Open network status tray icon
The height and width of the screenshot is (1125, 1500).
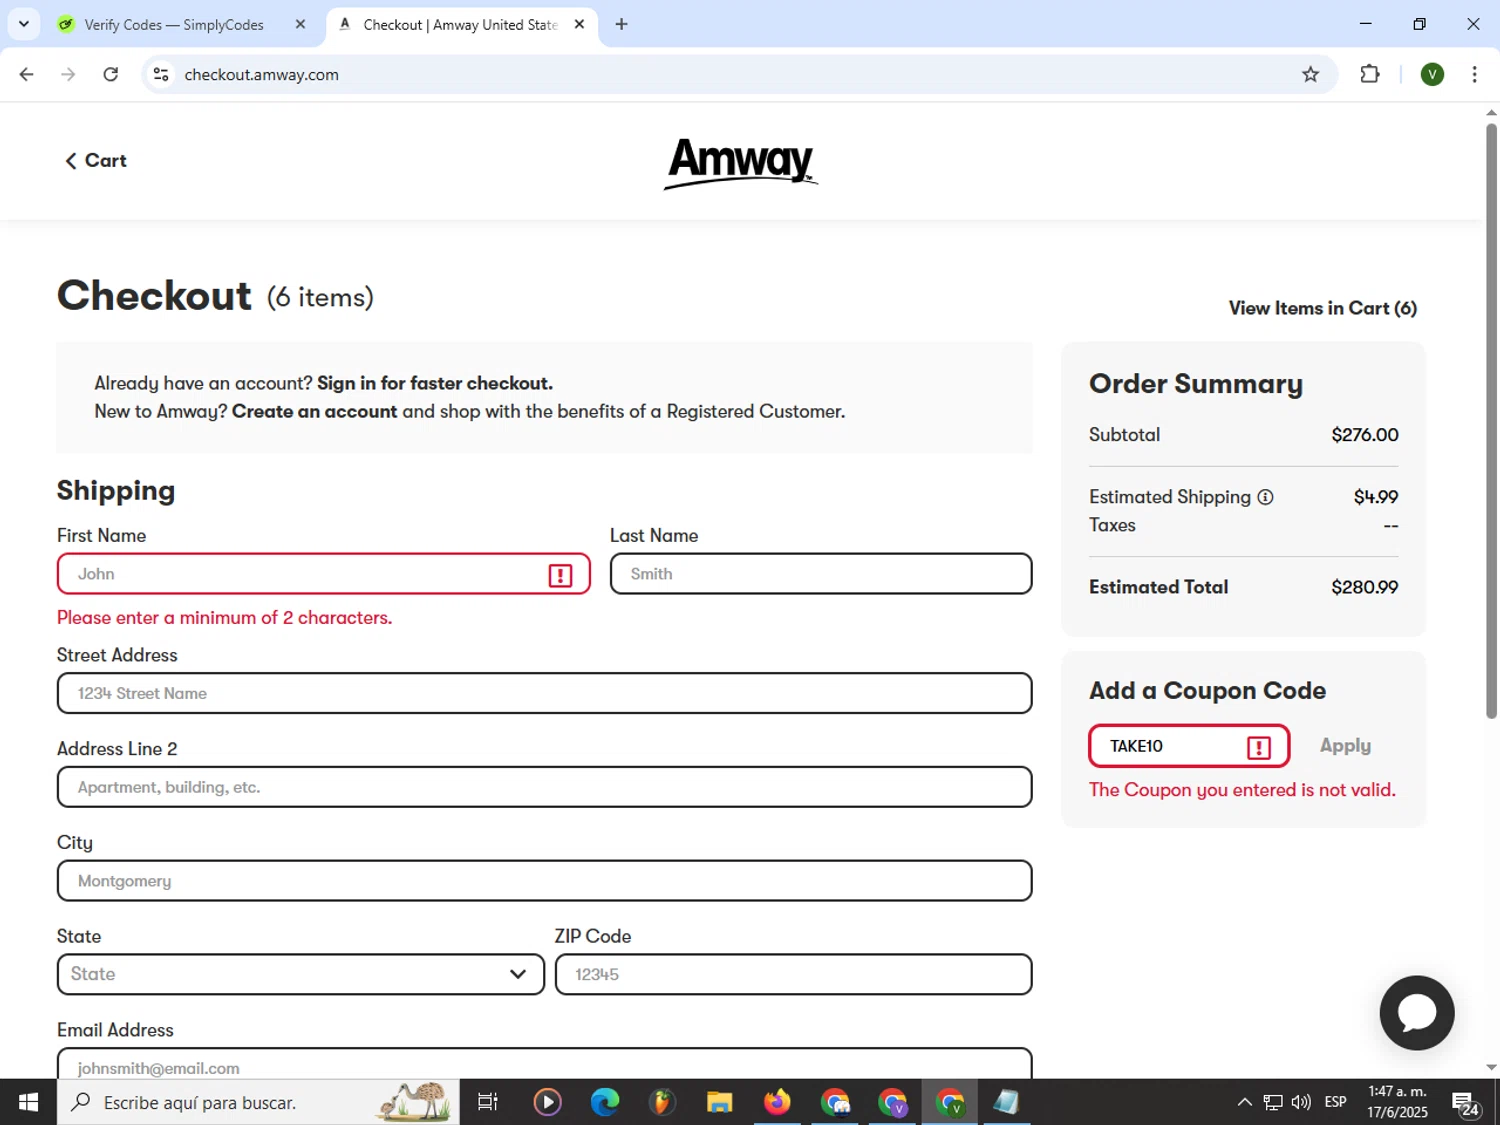click(x=1273, y=1102)
